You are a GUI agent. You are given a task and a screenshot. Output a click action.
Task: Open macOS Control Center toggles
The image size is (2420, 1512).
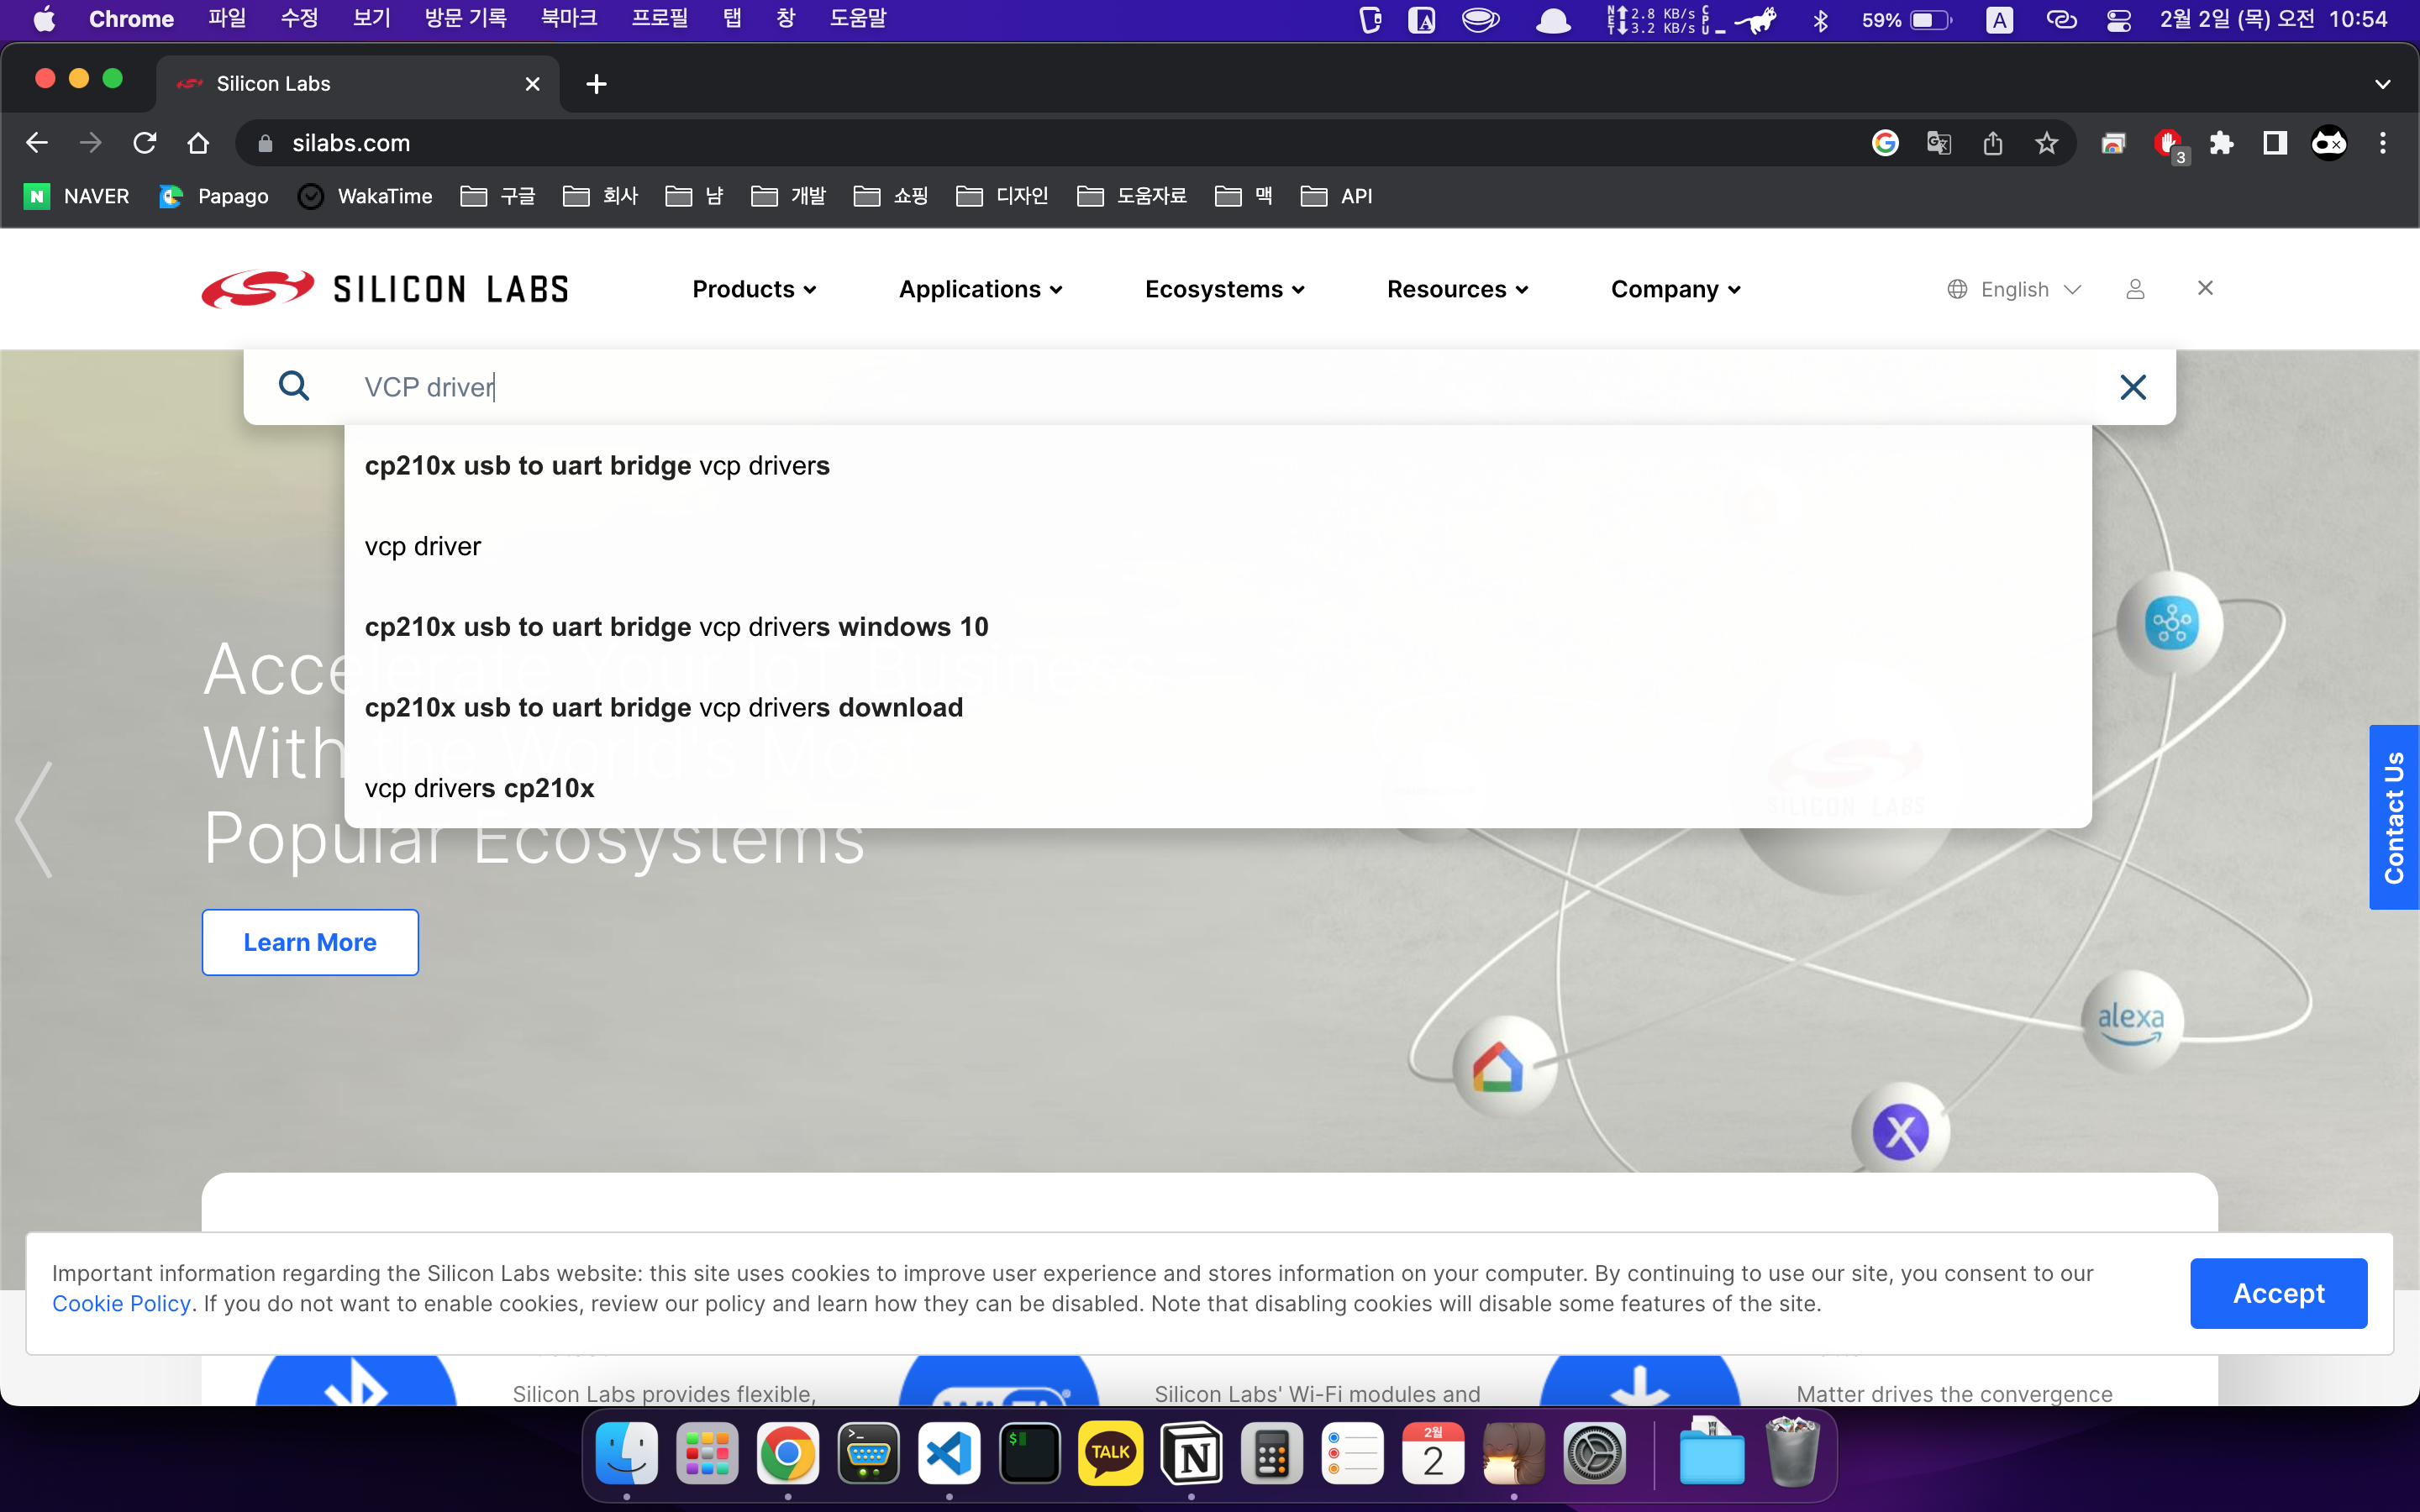pyautogui.click(x=2118, y=19)
